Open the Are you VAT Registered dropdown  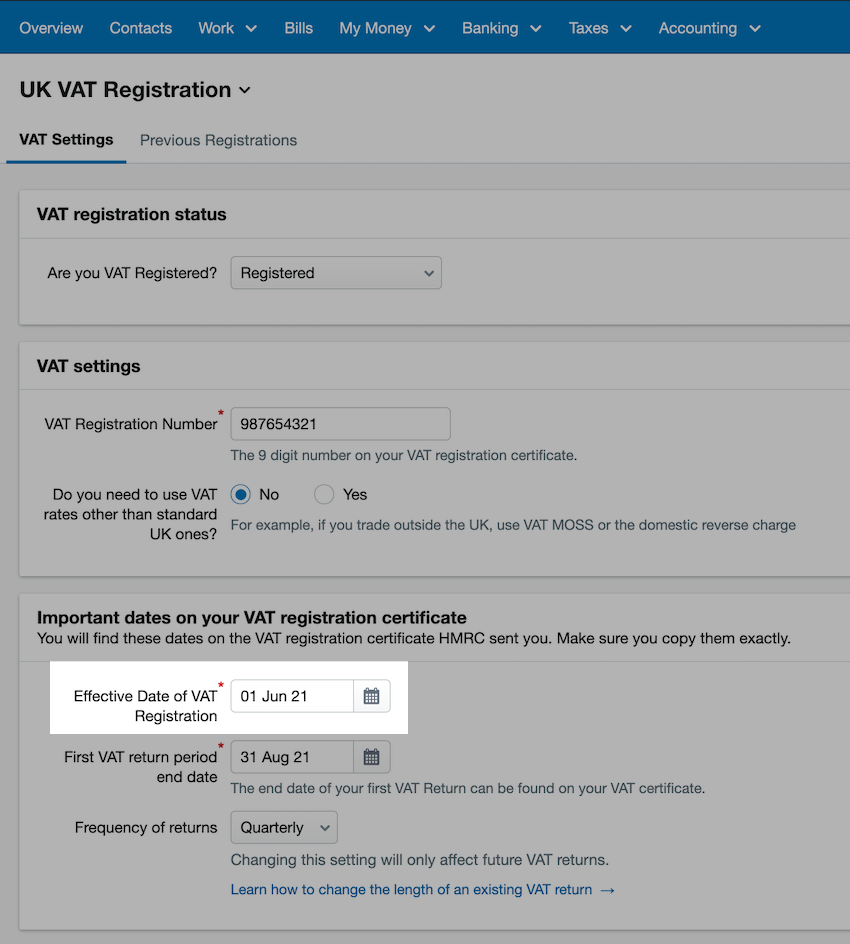click(x=336, y=273)
